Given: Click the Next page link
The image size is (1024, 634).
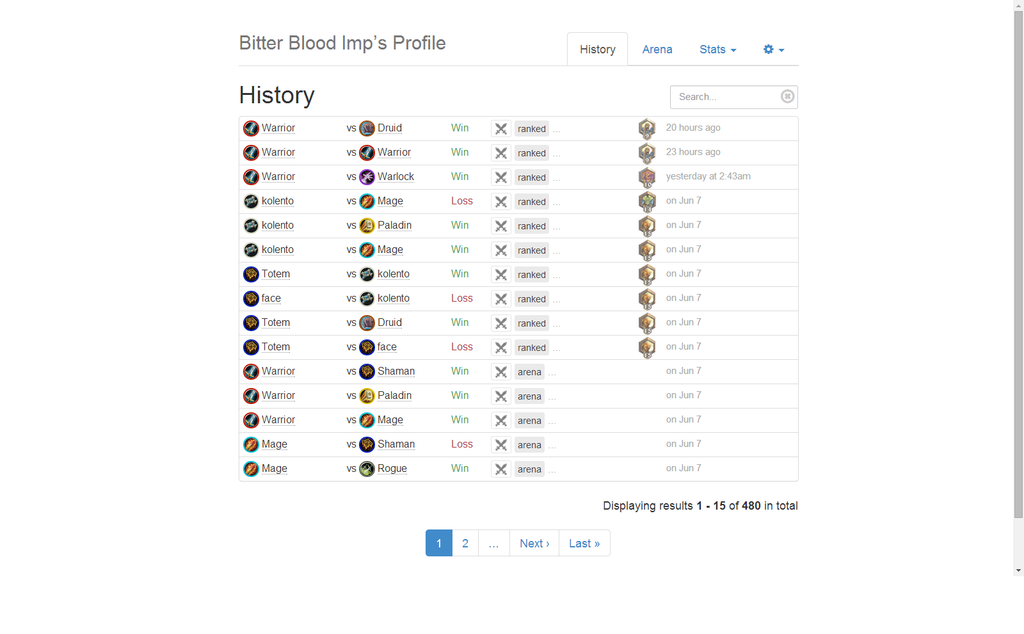Looking at the screenshot, I should coord(534,543).
